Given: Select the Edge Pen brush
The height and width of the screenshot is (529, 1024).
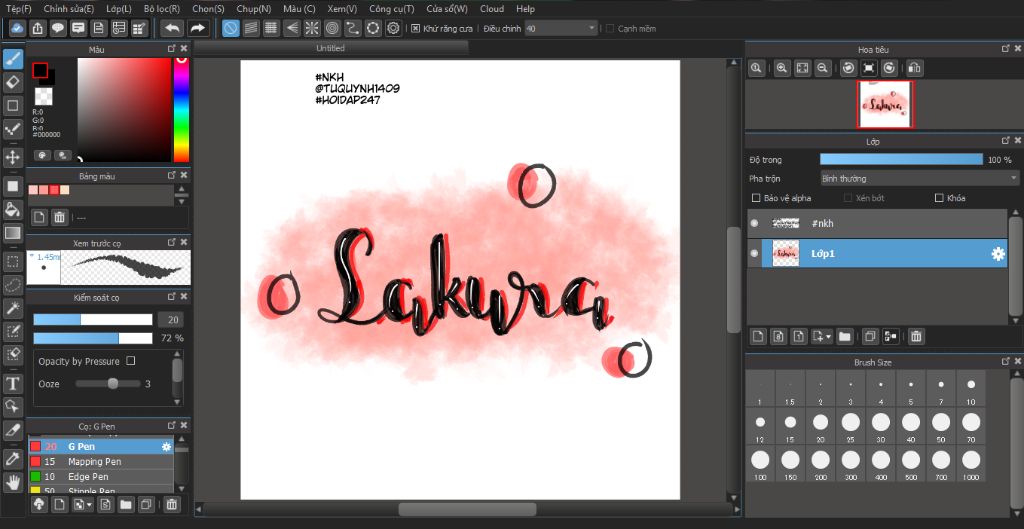Looking at the screenshot, I should (x=101, y=477).
